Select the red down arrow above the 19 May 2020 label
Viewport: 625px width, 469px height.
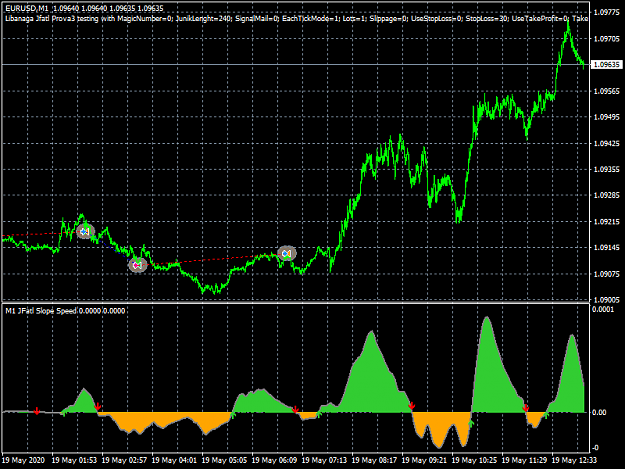point(37,411)
